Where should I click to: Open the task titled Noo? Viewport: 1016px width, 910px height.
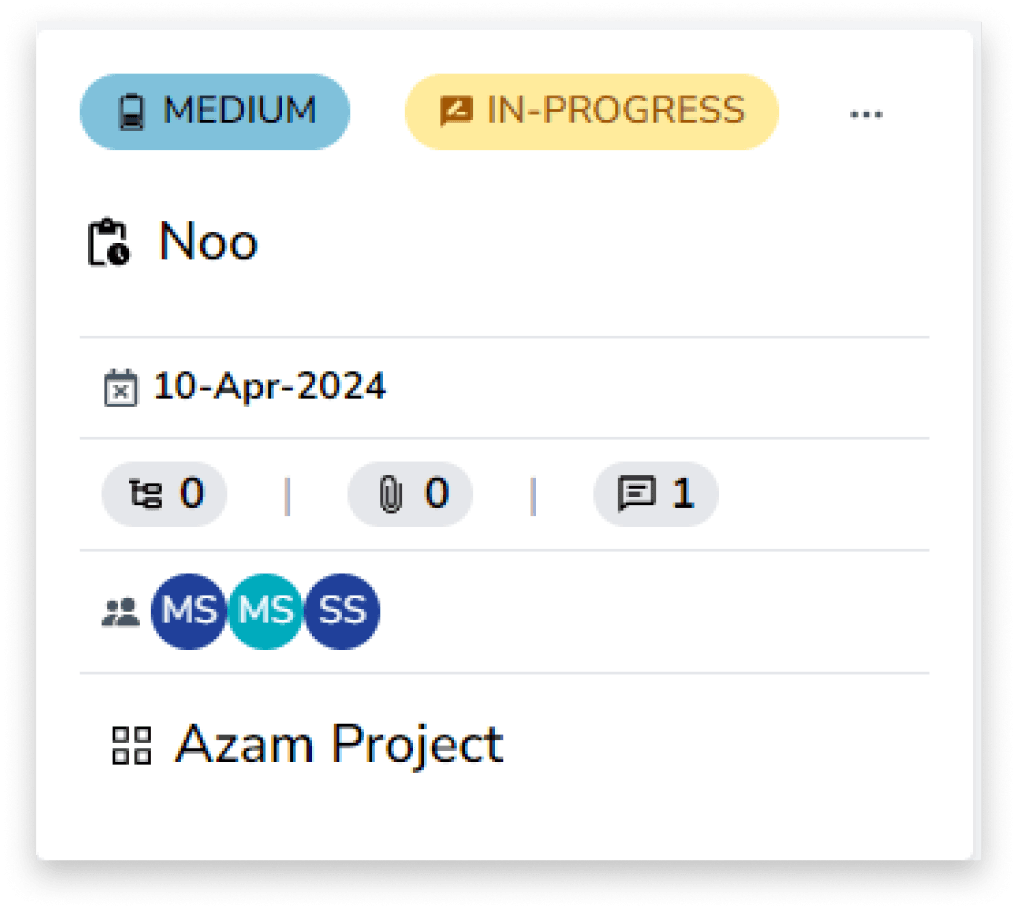coord(208,242)
